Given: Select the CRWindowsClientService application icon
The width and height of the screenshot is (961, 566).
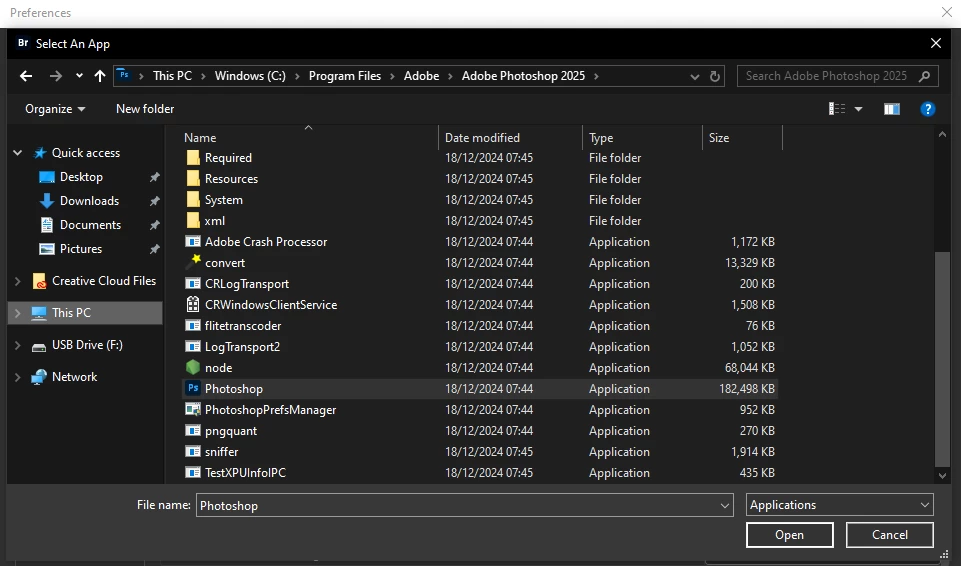Looking at the screenshot, I should pos(193,304).
